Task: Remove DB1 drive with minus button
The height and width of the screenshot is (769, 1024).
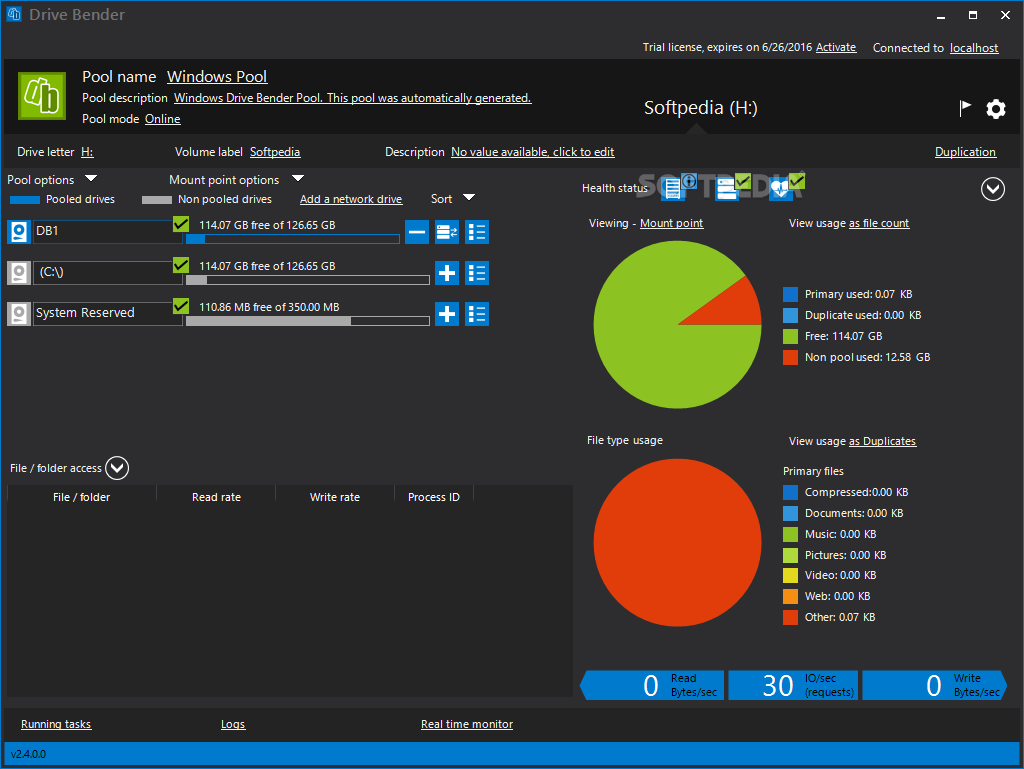Action: point(417,232)
